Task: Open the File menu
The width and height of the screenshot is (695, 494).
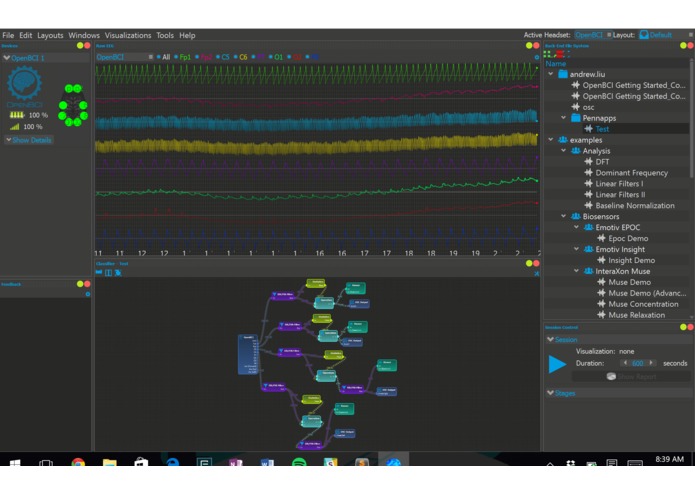Action: pos(8,35)
